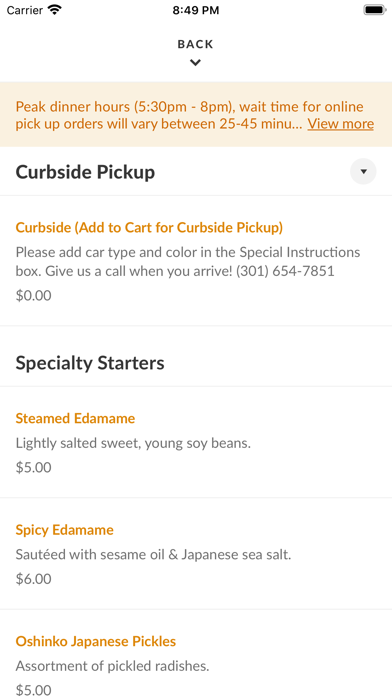
Task: Tap the Specialty Starters section heading
Action: (90, 363)
